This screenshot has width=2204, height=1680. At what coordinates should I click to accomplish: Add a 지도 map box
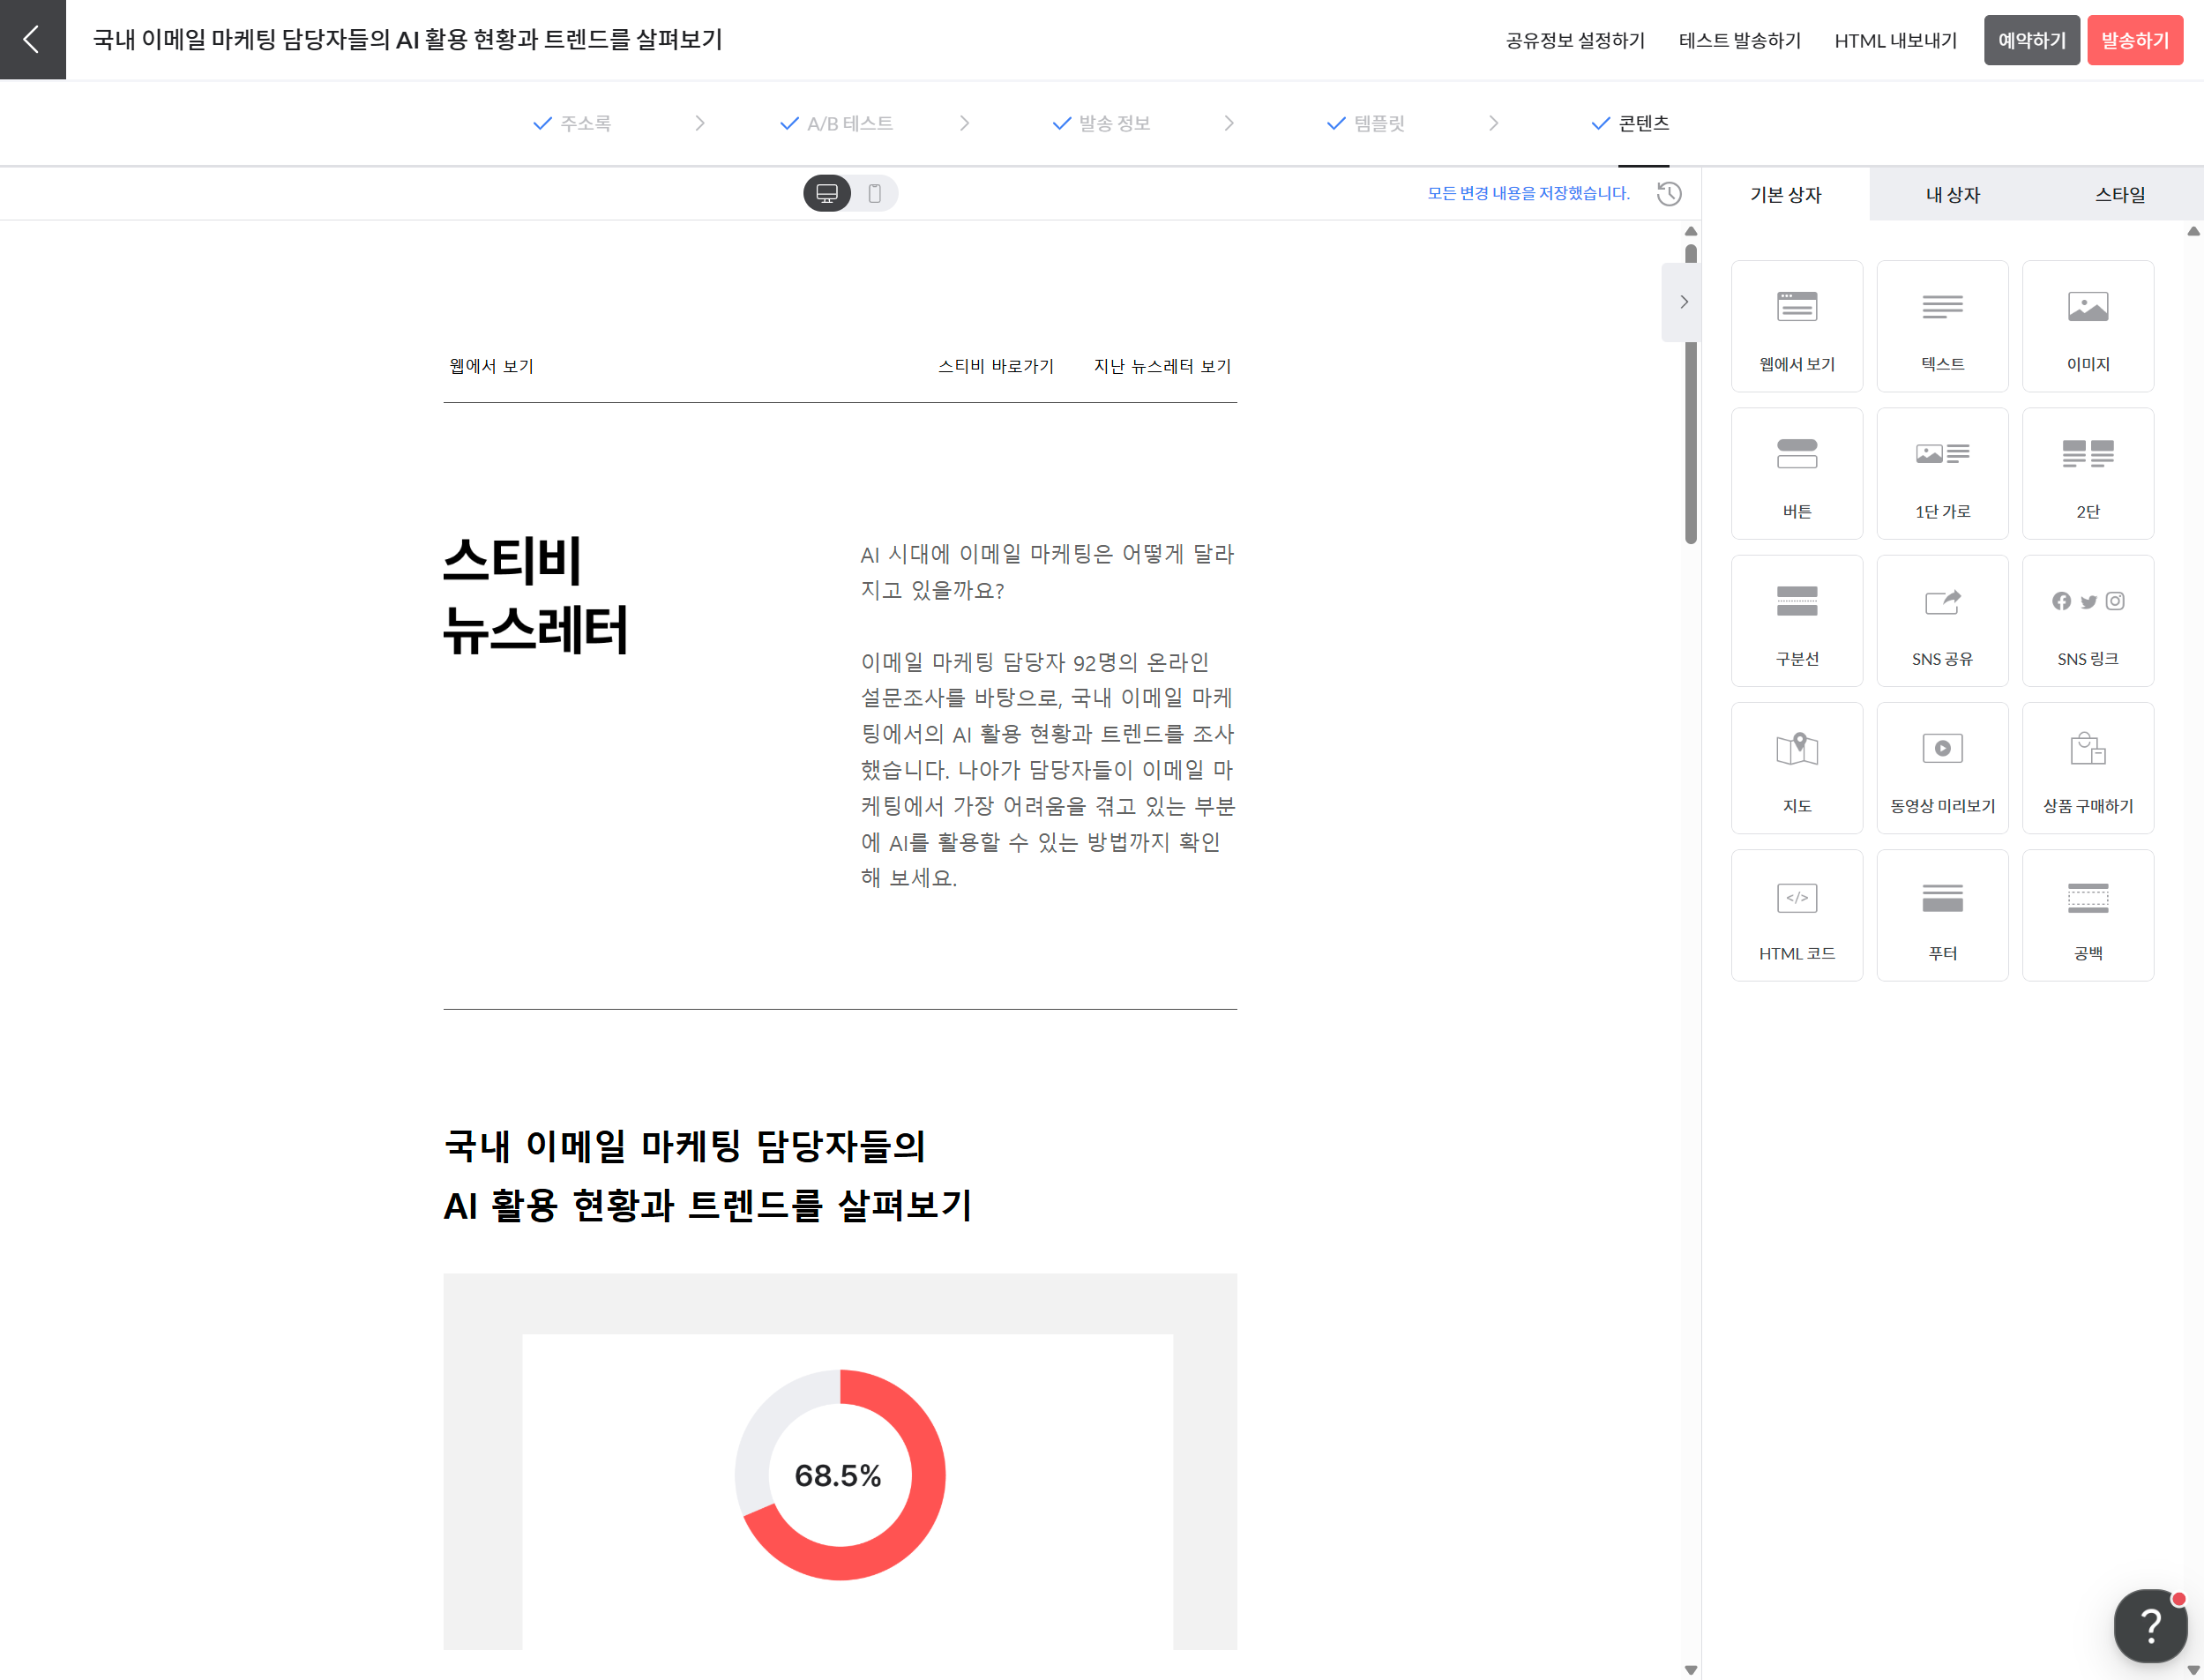point(1796,768)
